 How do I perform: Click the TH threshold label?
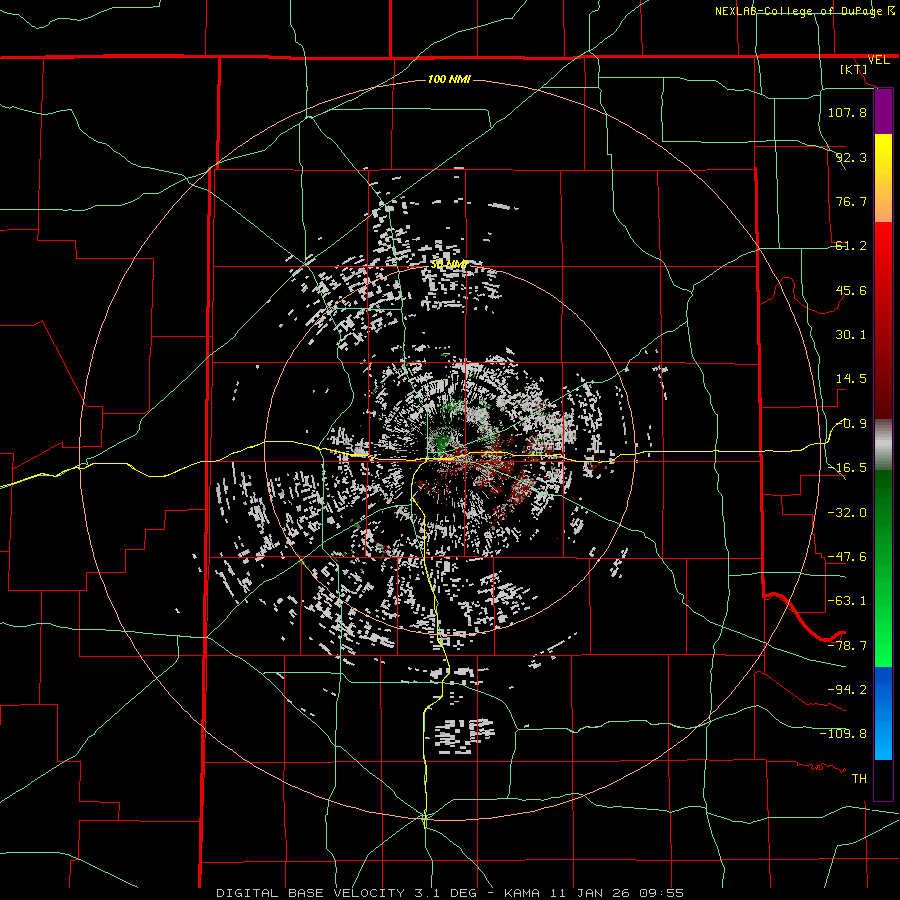coord(859,779)
